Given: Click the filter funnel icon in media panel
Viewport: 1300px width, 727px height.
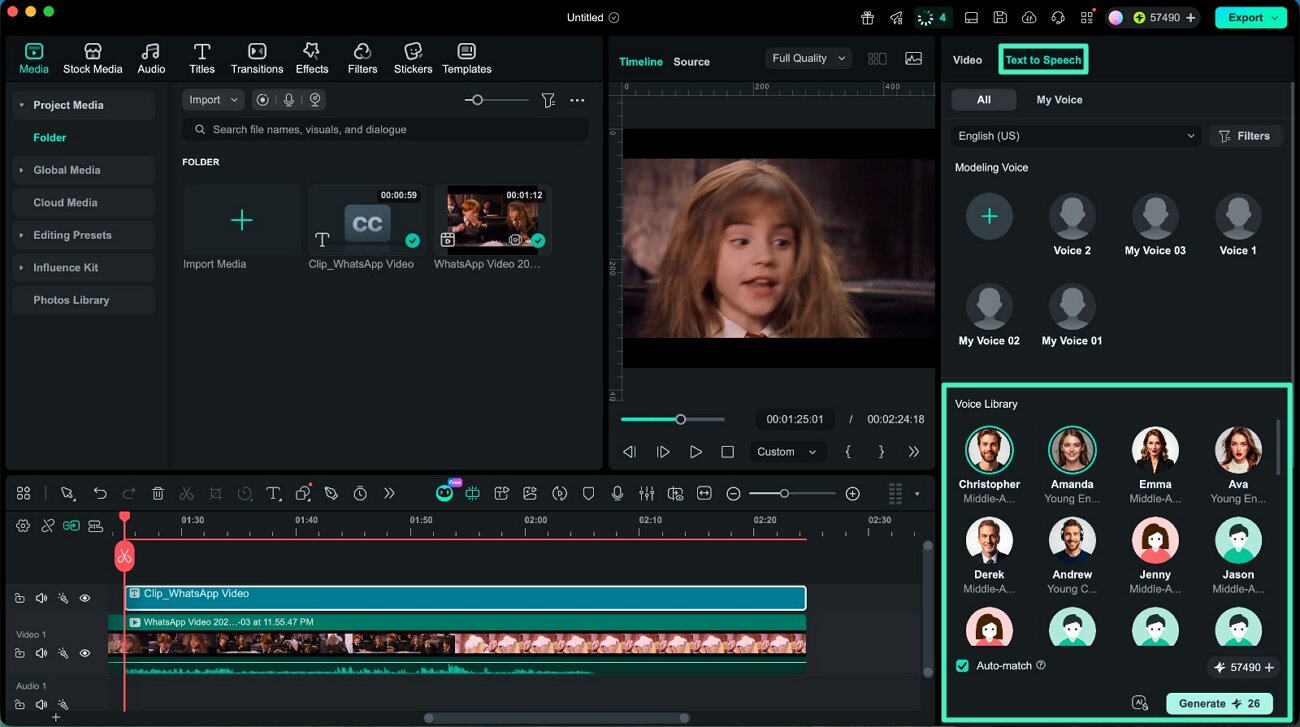Looking at the screenshot, I should pos(548,100).
